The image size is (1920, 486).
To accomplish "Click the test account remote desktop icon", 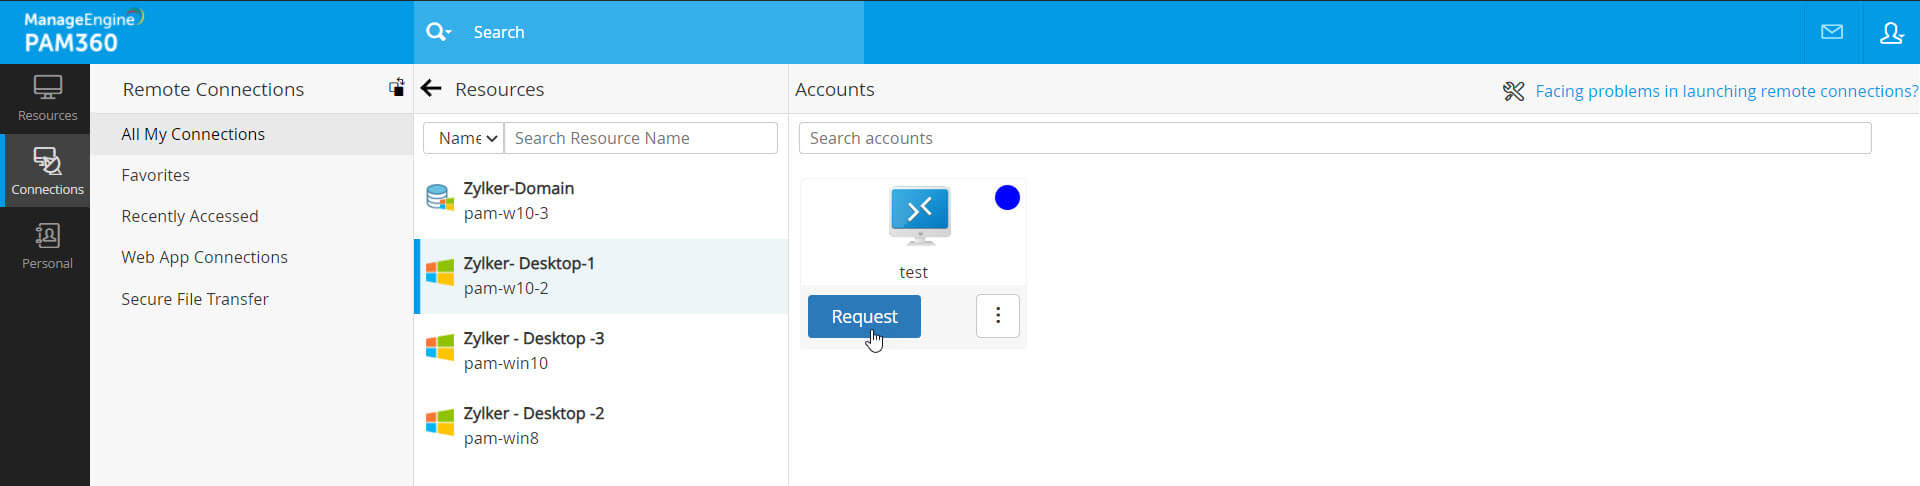I will 919,215.
